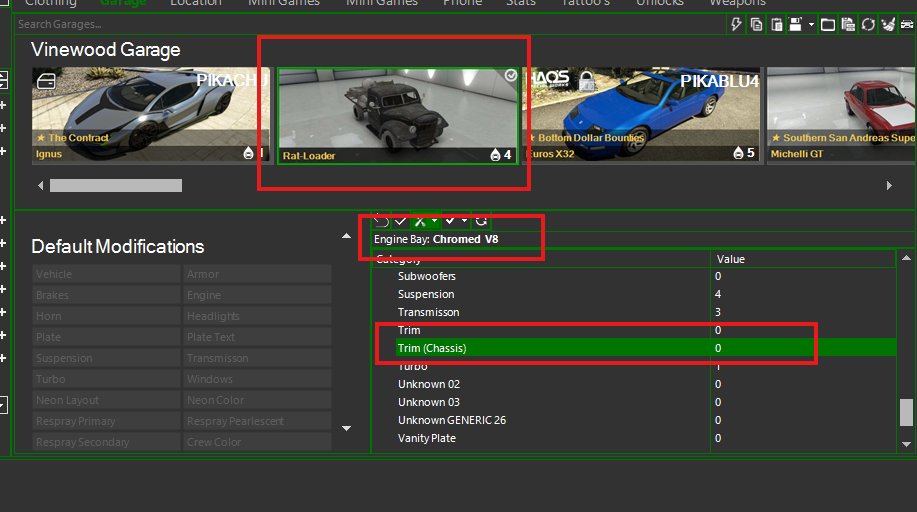Click the Vehicle default modification button
Image resolution: width=917 pixels, height=512 pixels.
click(106, 274)
